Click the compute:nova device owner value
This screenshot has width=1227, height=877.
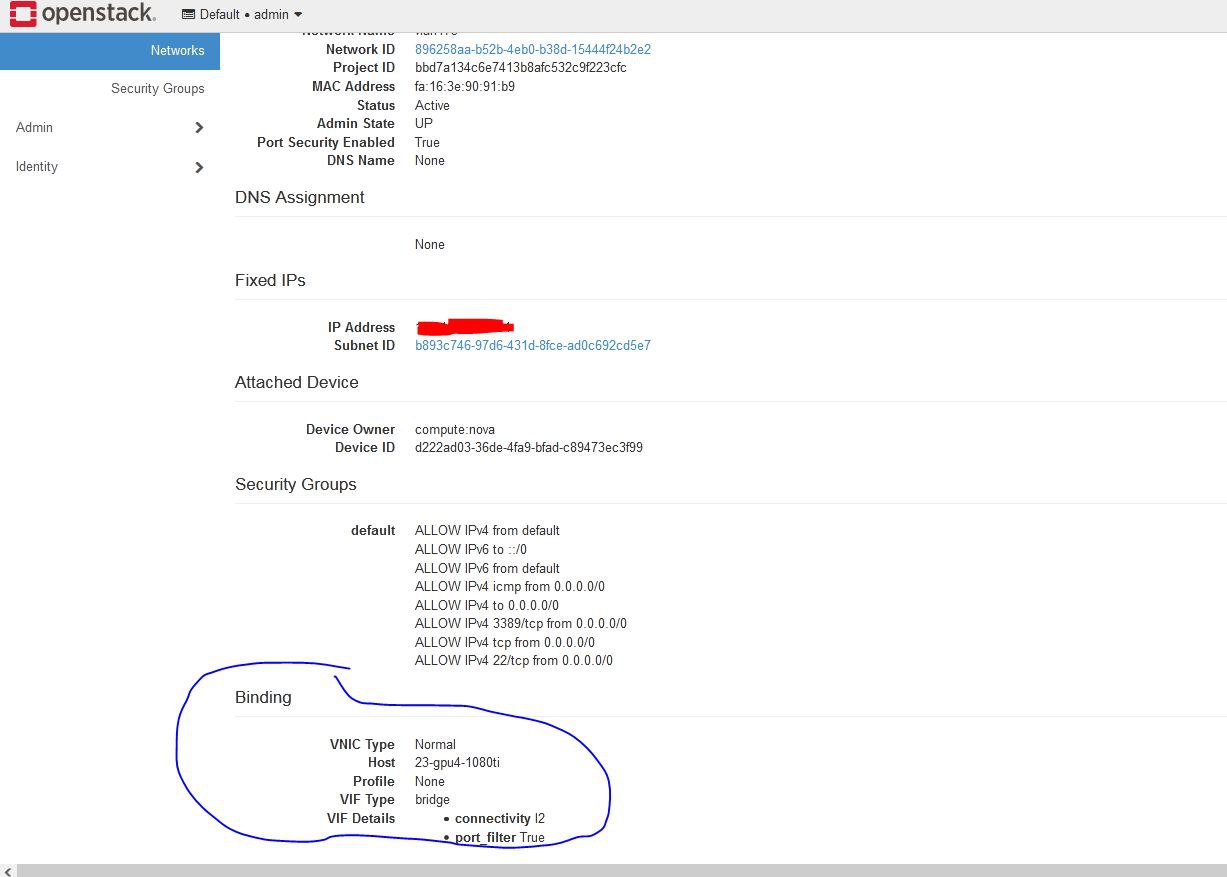455,429
